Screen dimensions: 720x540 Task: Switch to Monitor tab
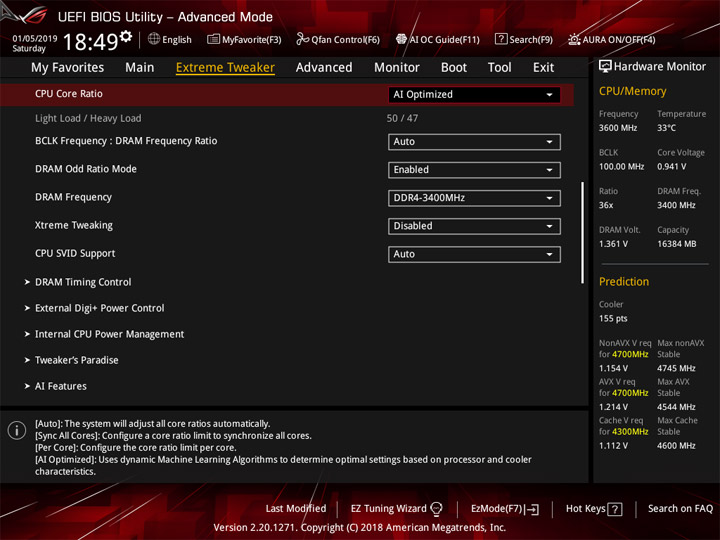click(x=397, y=68)
